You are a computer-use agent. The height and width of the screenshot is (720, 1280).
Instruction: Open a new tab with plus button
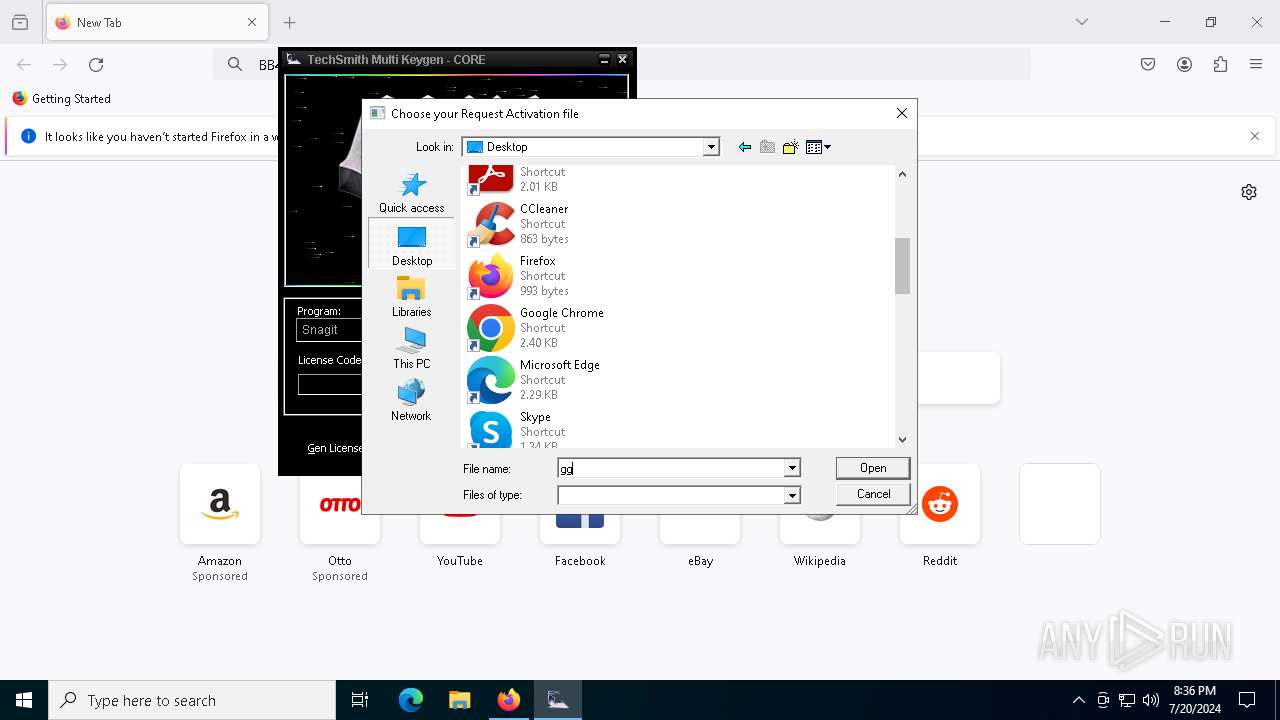click(x=290, y=22)
